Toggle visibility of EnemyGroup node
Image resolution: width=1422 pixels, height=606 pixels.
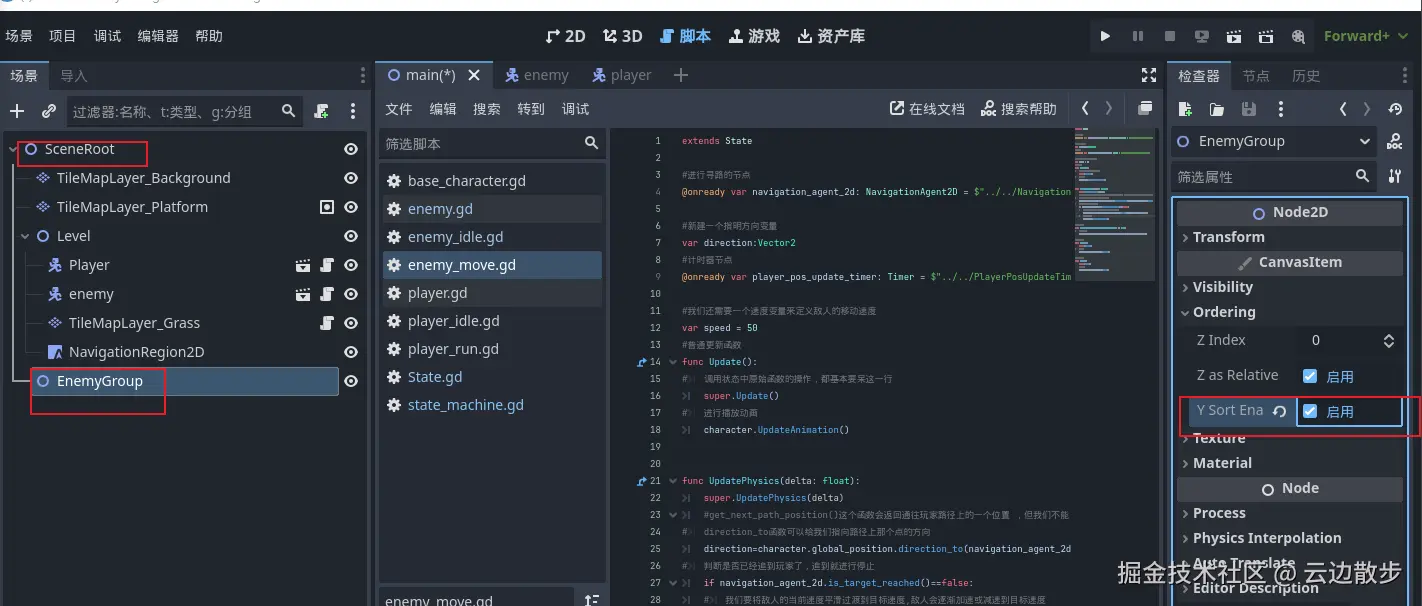click(x=351, y=381)
